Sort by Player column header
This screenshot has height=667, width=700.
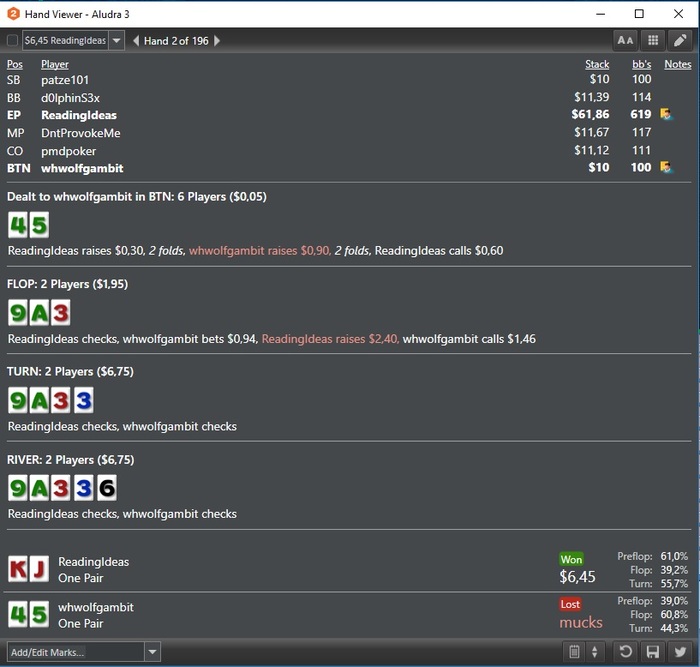point(55,64)
